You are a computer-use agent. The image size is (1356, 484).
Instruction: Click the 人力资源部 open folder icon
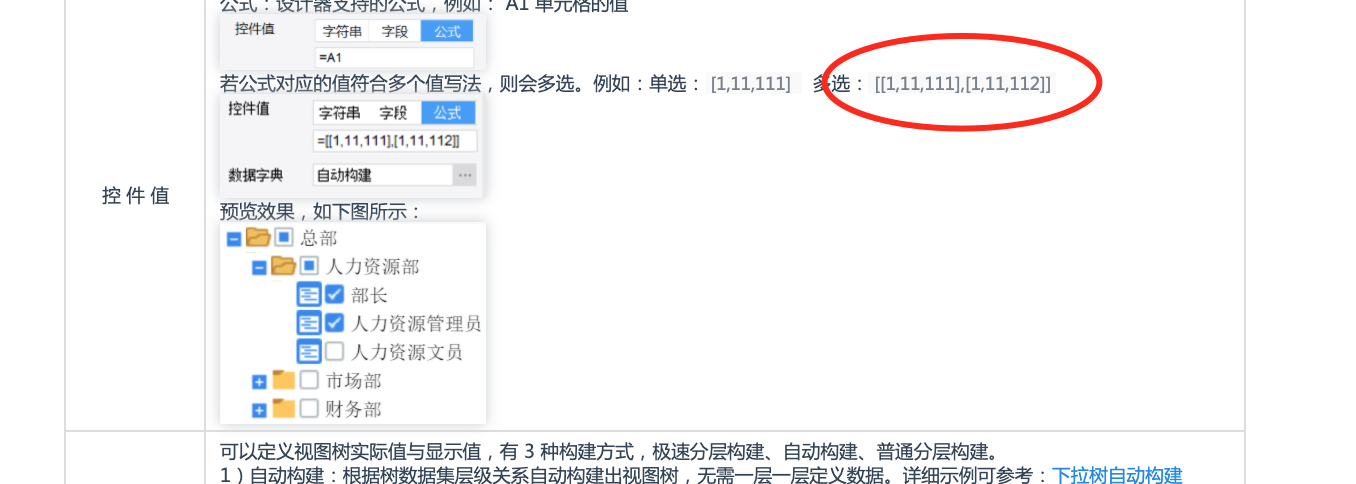point(284,266)
